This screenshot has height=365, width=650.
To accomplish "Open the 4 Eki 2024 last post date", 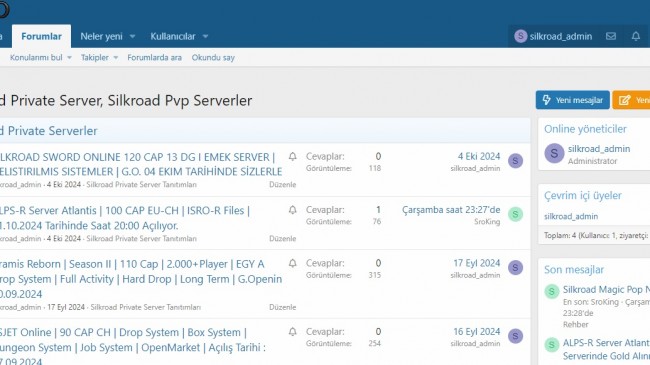I will click(479, 156).
